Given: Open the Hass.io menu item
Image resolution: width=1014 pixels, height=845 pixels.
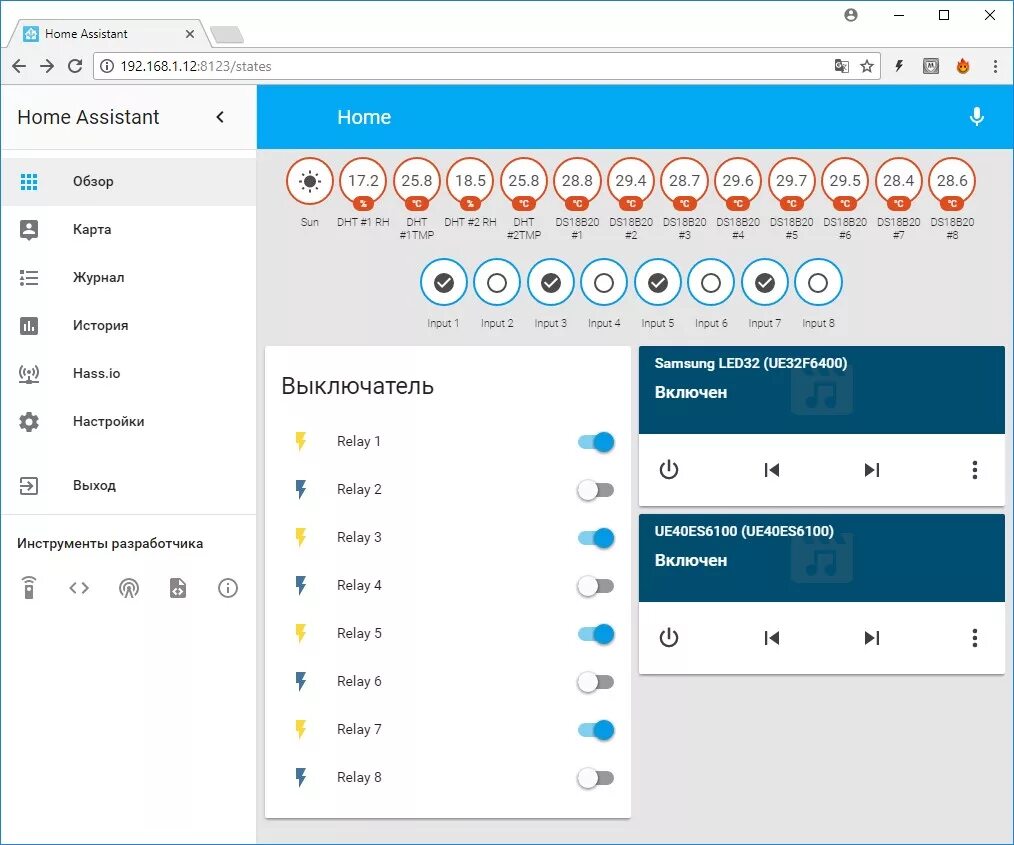Looking at the screenshot, I should click(129, 373).
